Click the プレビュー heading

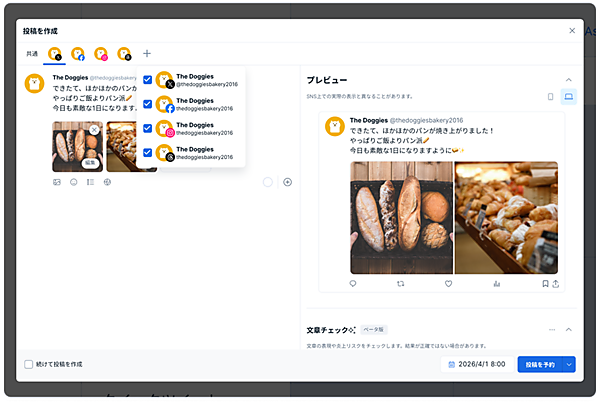coord(327,80)
